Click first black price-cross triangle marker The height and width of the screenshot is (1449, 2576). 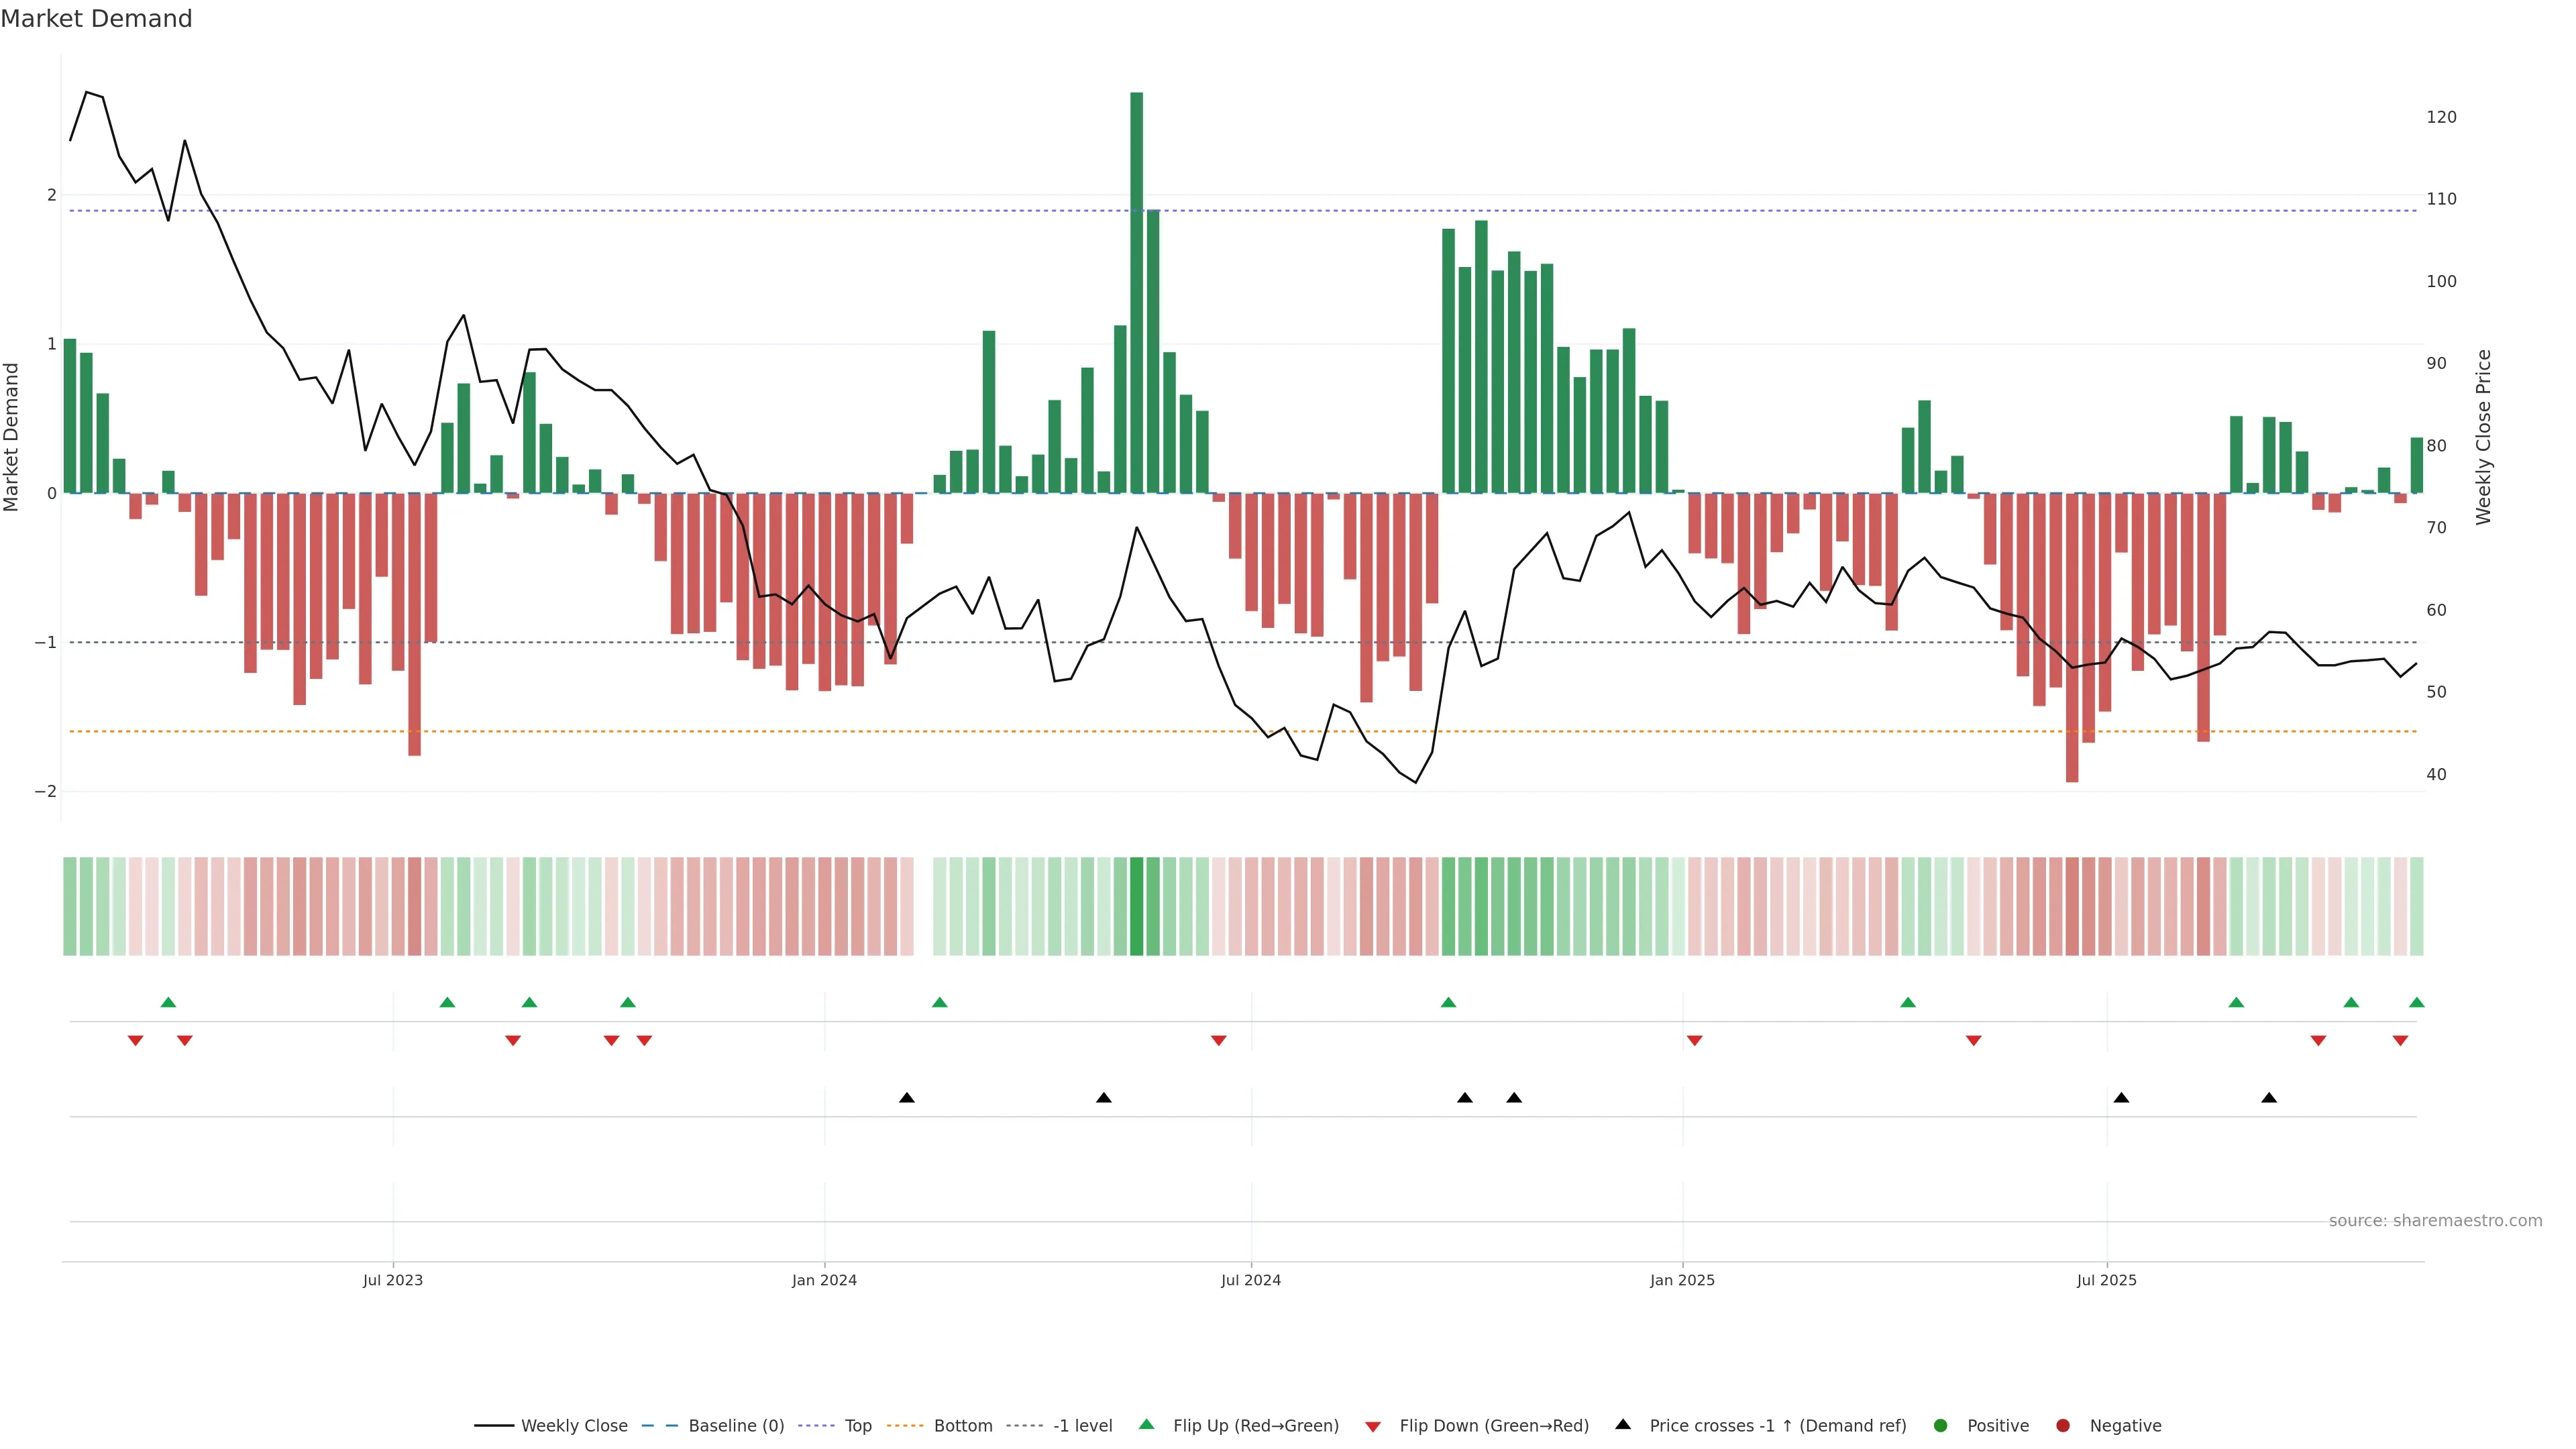(x=907, y=1098)
